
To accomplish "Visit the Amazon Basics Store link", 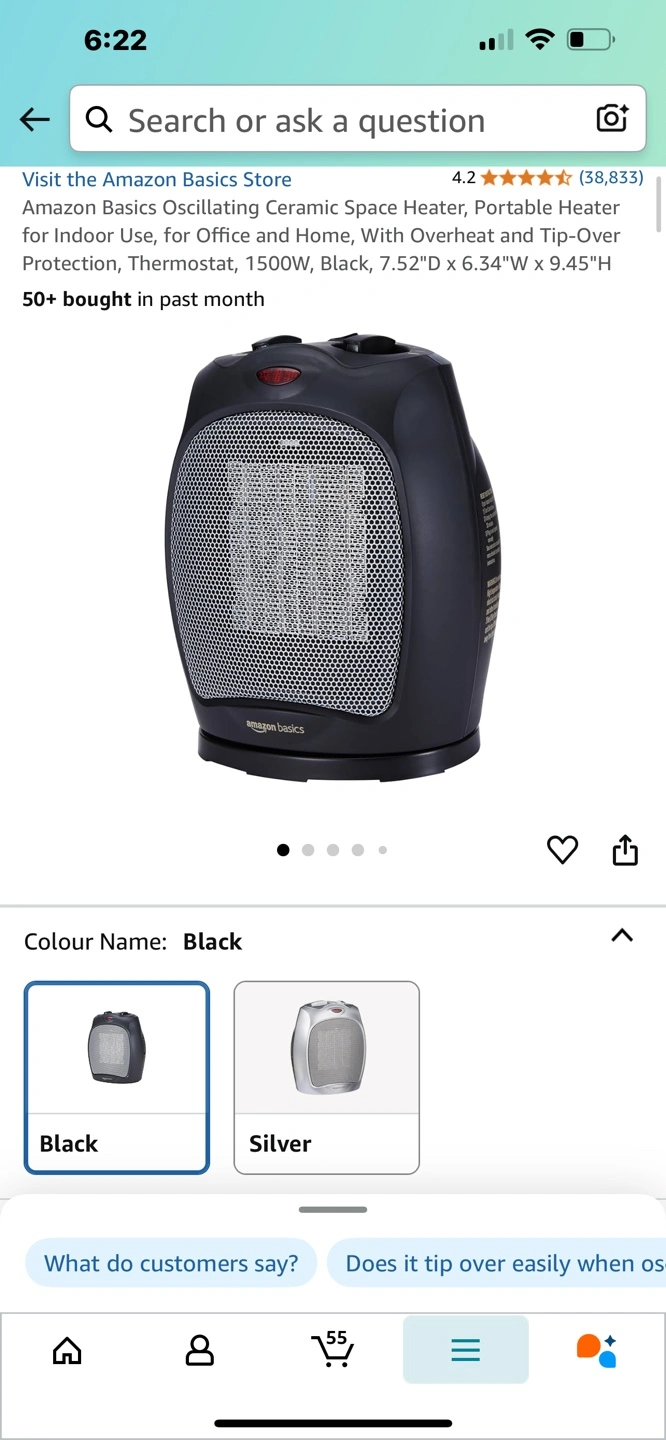I will [x=157, y=180].
